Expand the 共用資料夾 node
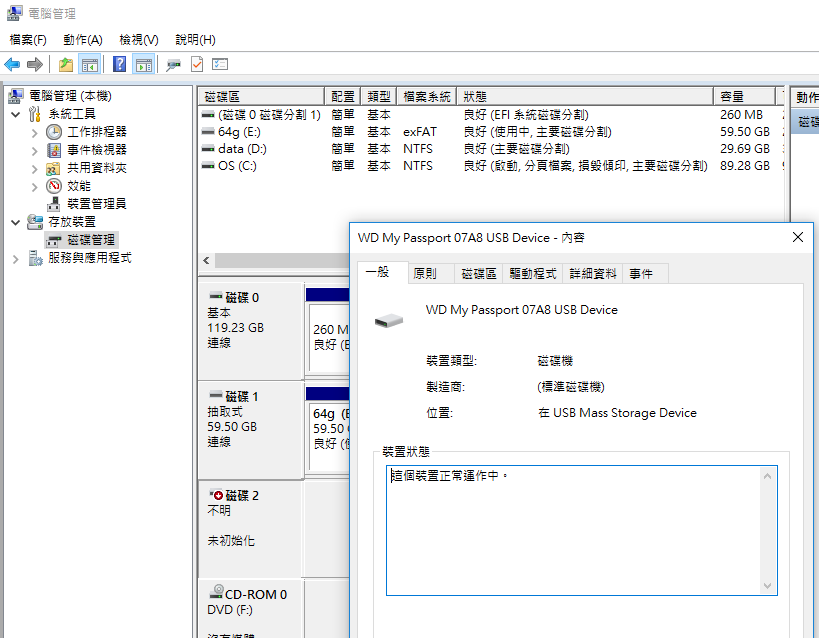 click(34, 168)
